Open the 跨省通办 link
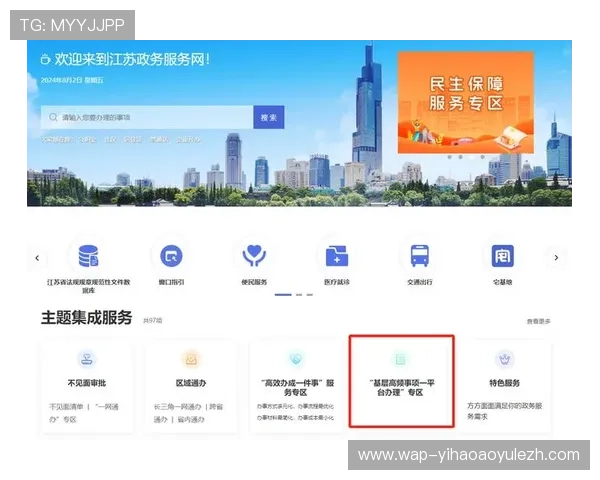600x480 pixels. tap(188, 413)
